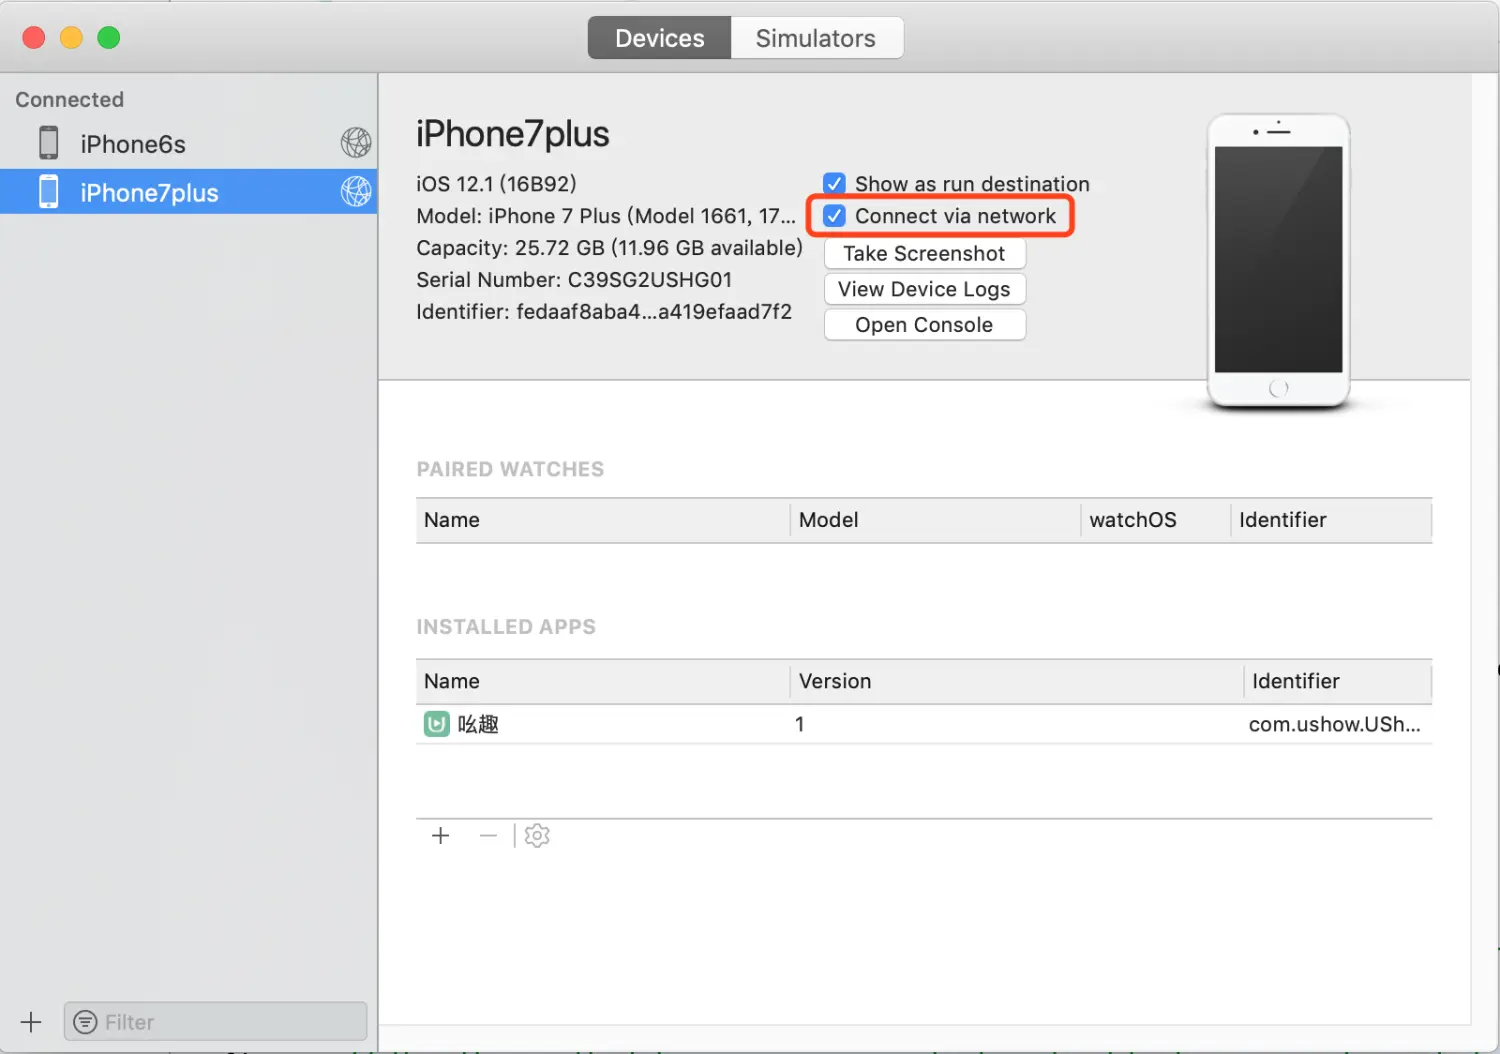Image resolution: width=1500 pixels, height=1054 pixels.
Task: Zoom window with green button
Action: pyautogui.click(x=108, y=38)
